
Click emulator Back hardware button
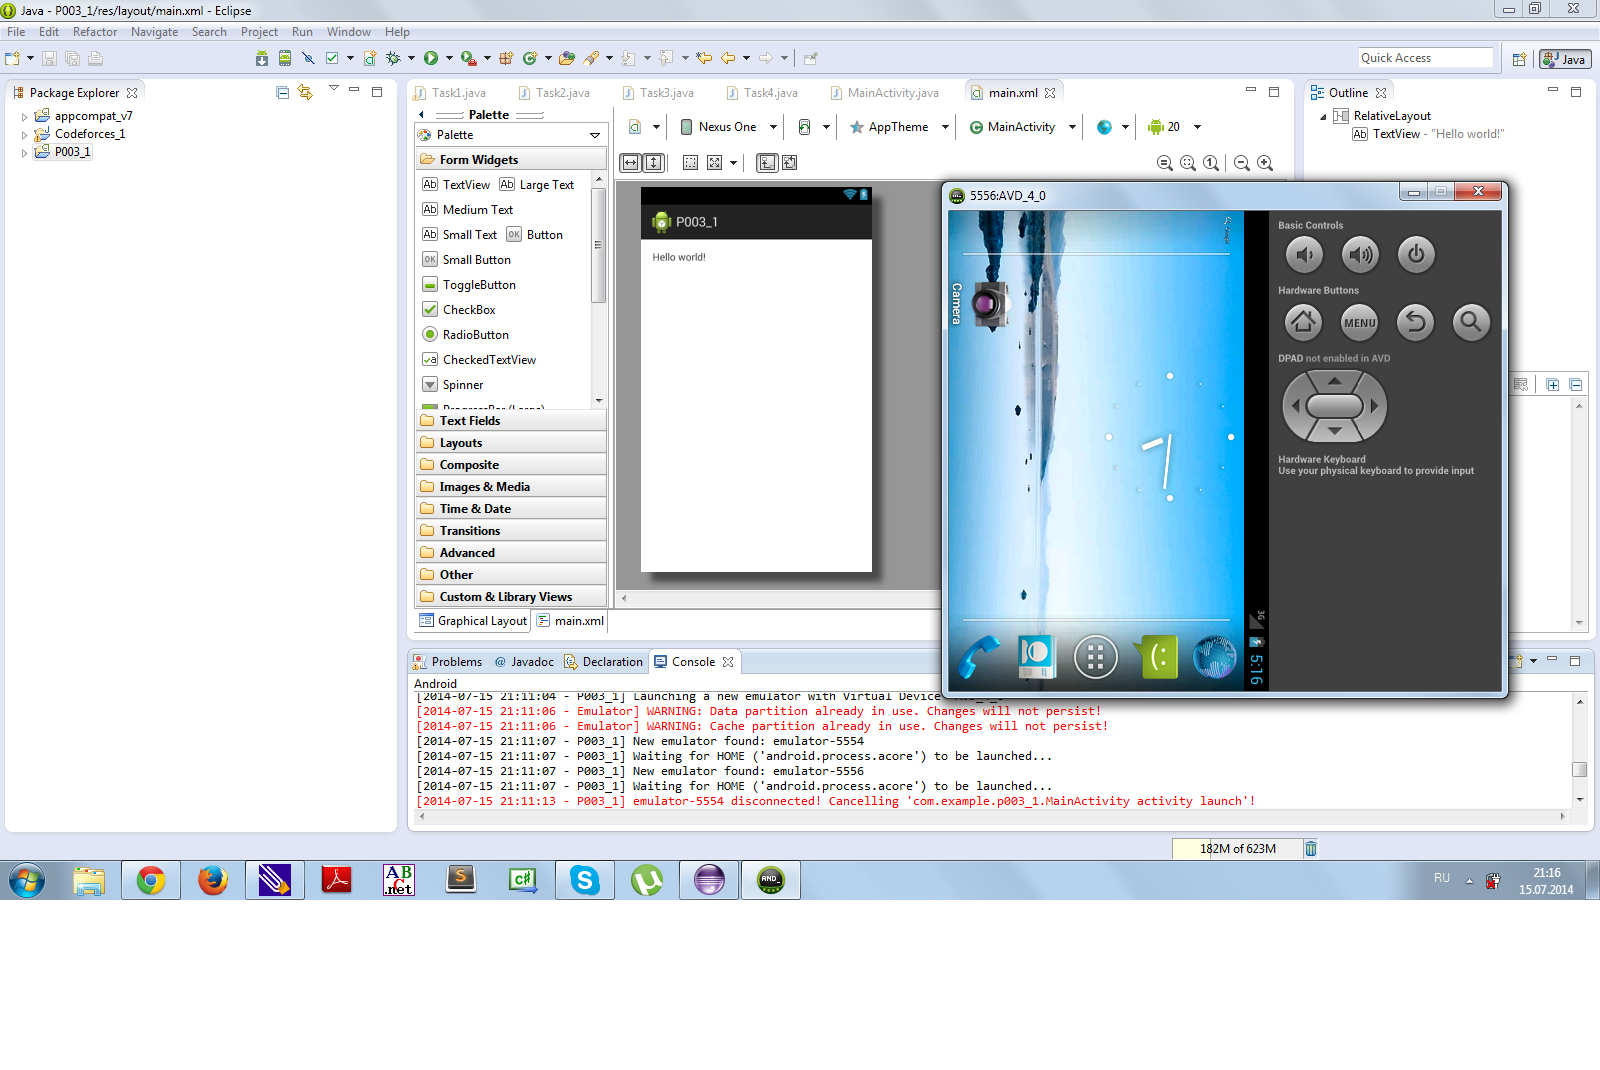pos(1416,322)
